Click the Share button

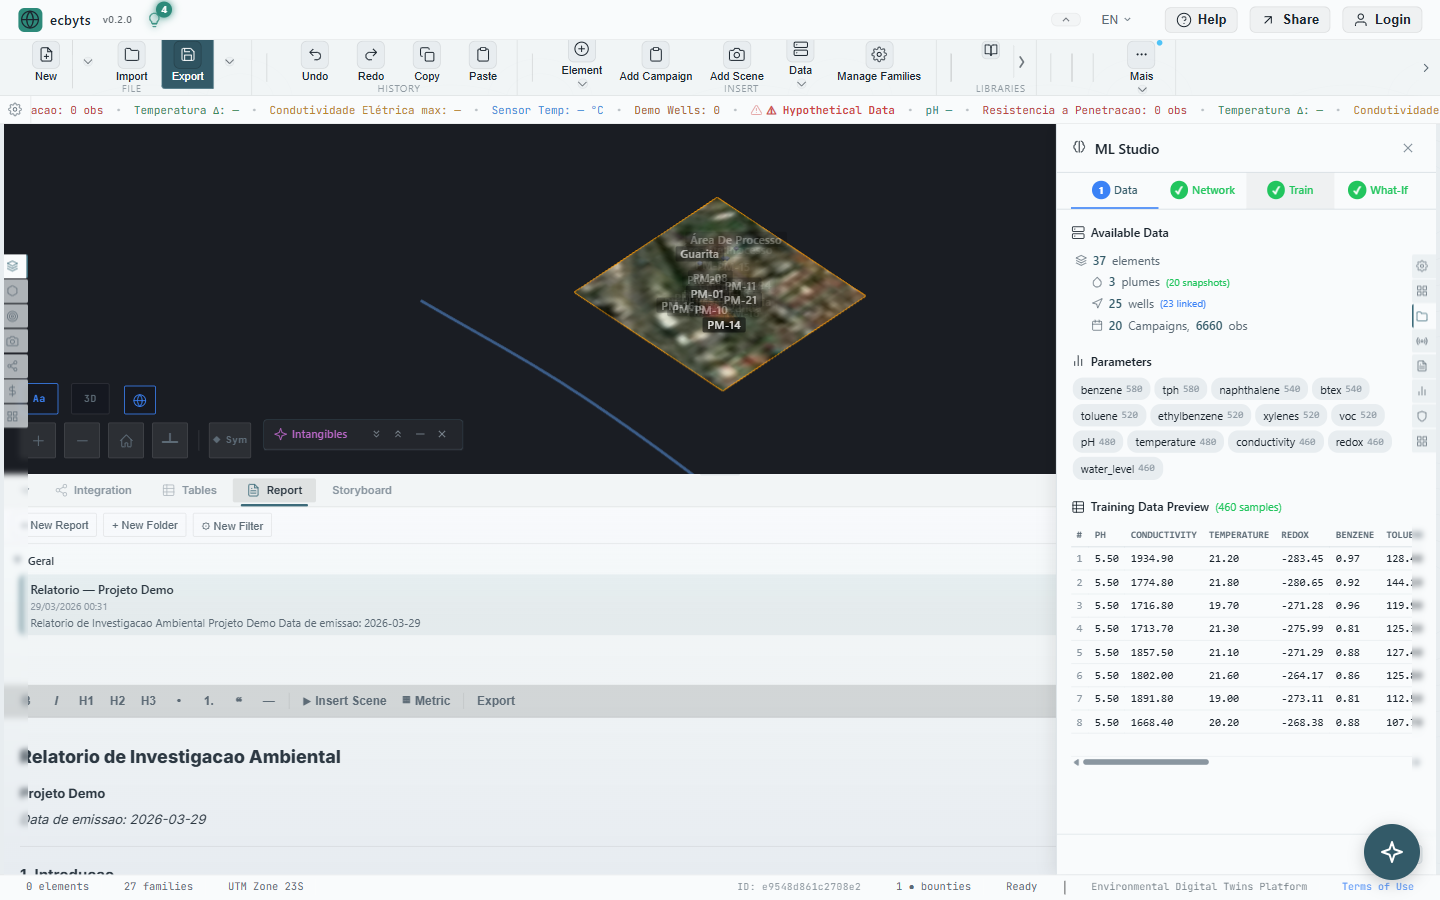tap(1290, 19)
